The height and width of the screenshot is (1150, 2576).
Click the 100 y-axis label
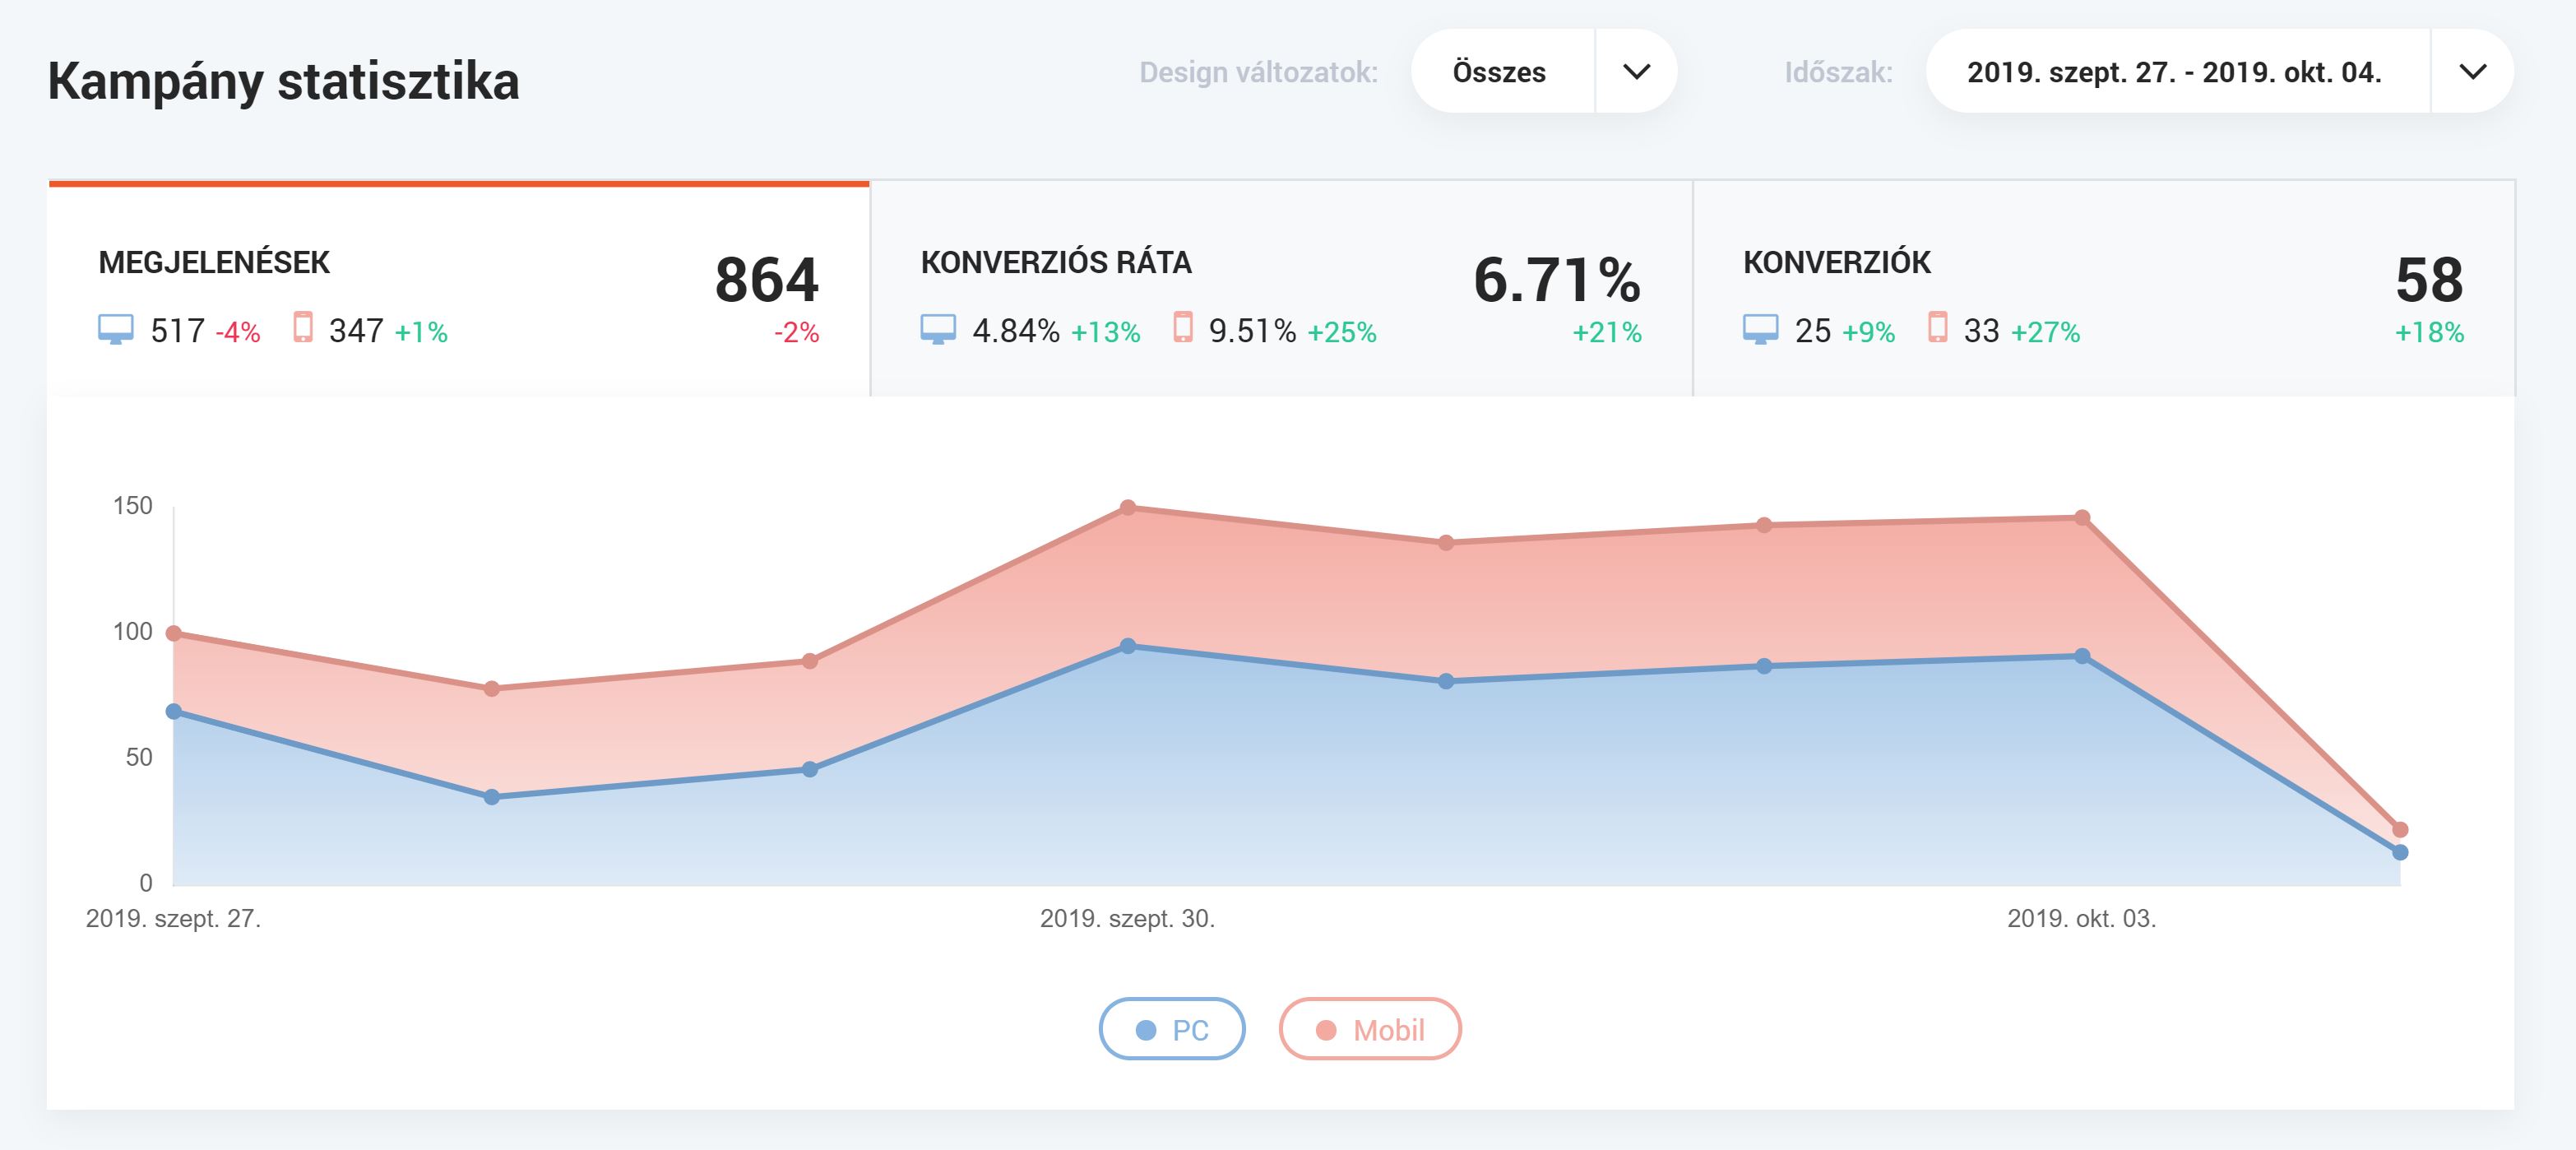click(133, 632)
